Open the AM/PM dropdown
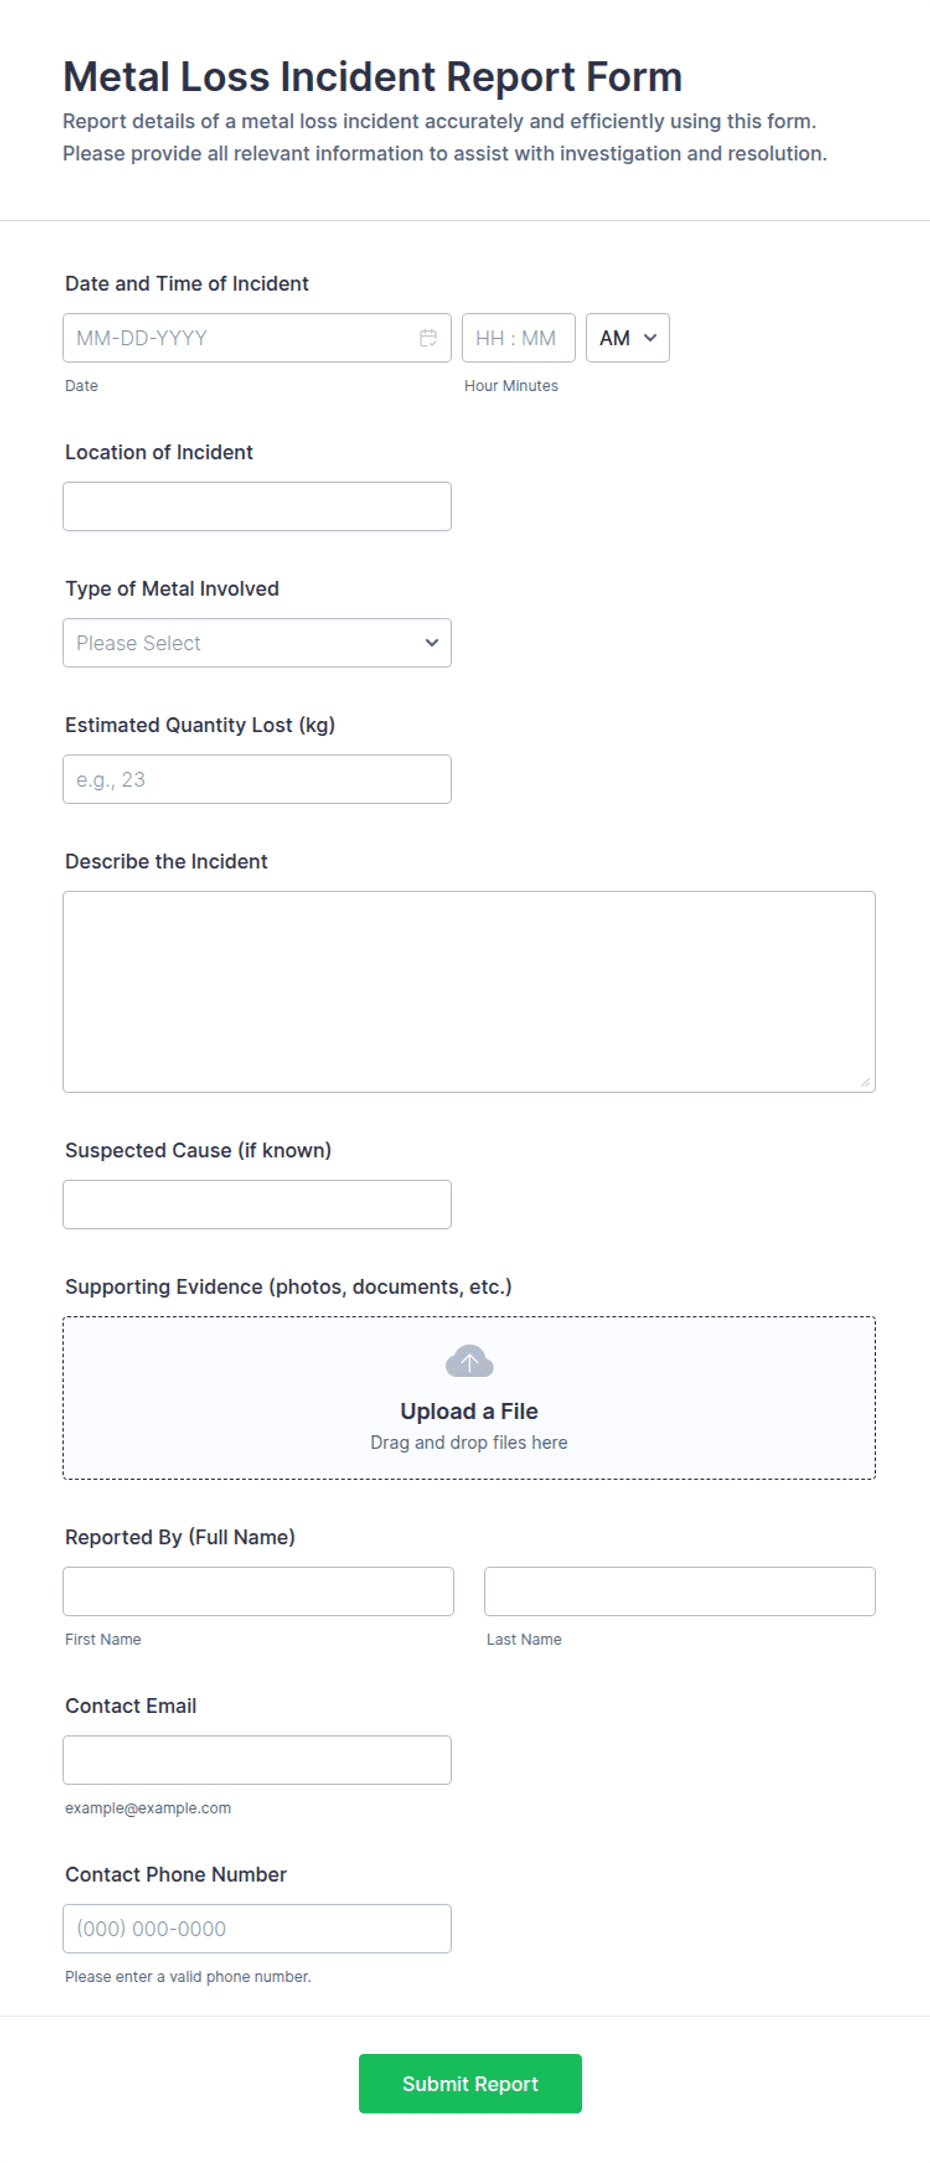The width and height of the screenshot is (930, 2163). click(x=627, y=338)
